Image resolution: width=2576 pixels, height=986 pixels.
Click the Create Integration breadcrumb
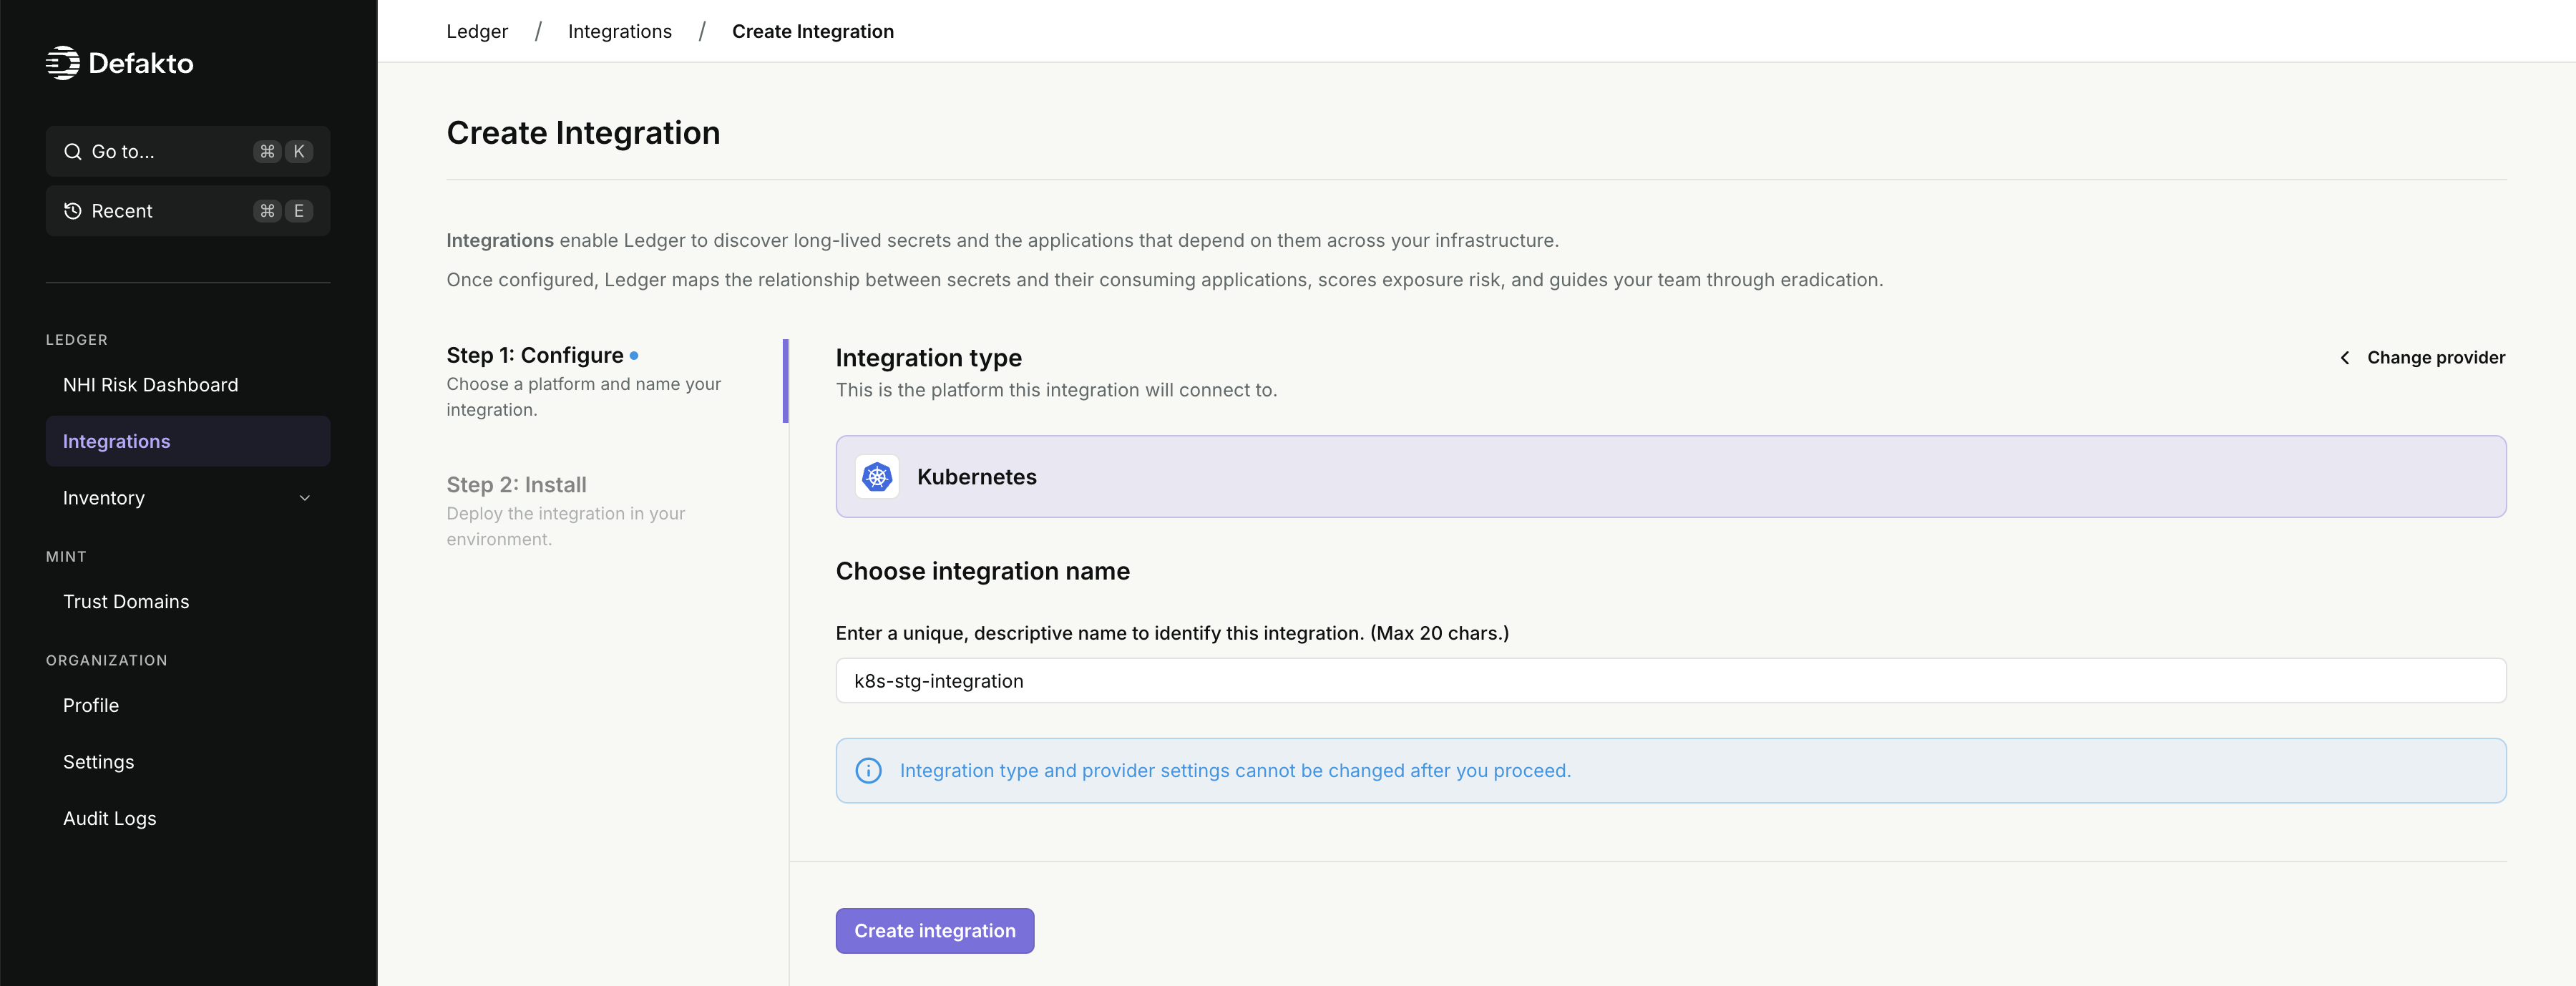(x=813, y=31)
